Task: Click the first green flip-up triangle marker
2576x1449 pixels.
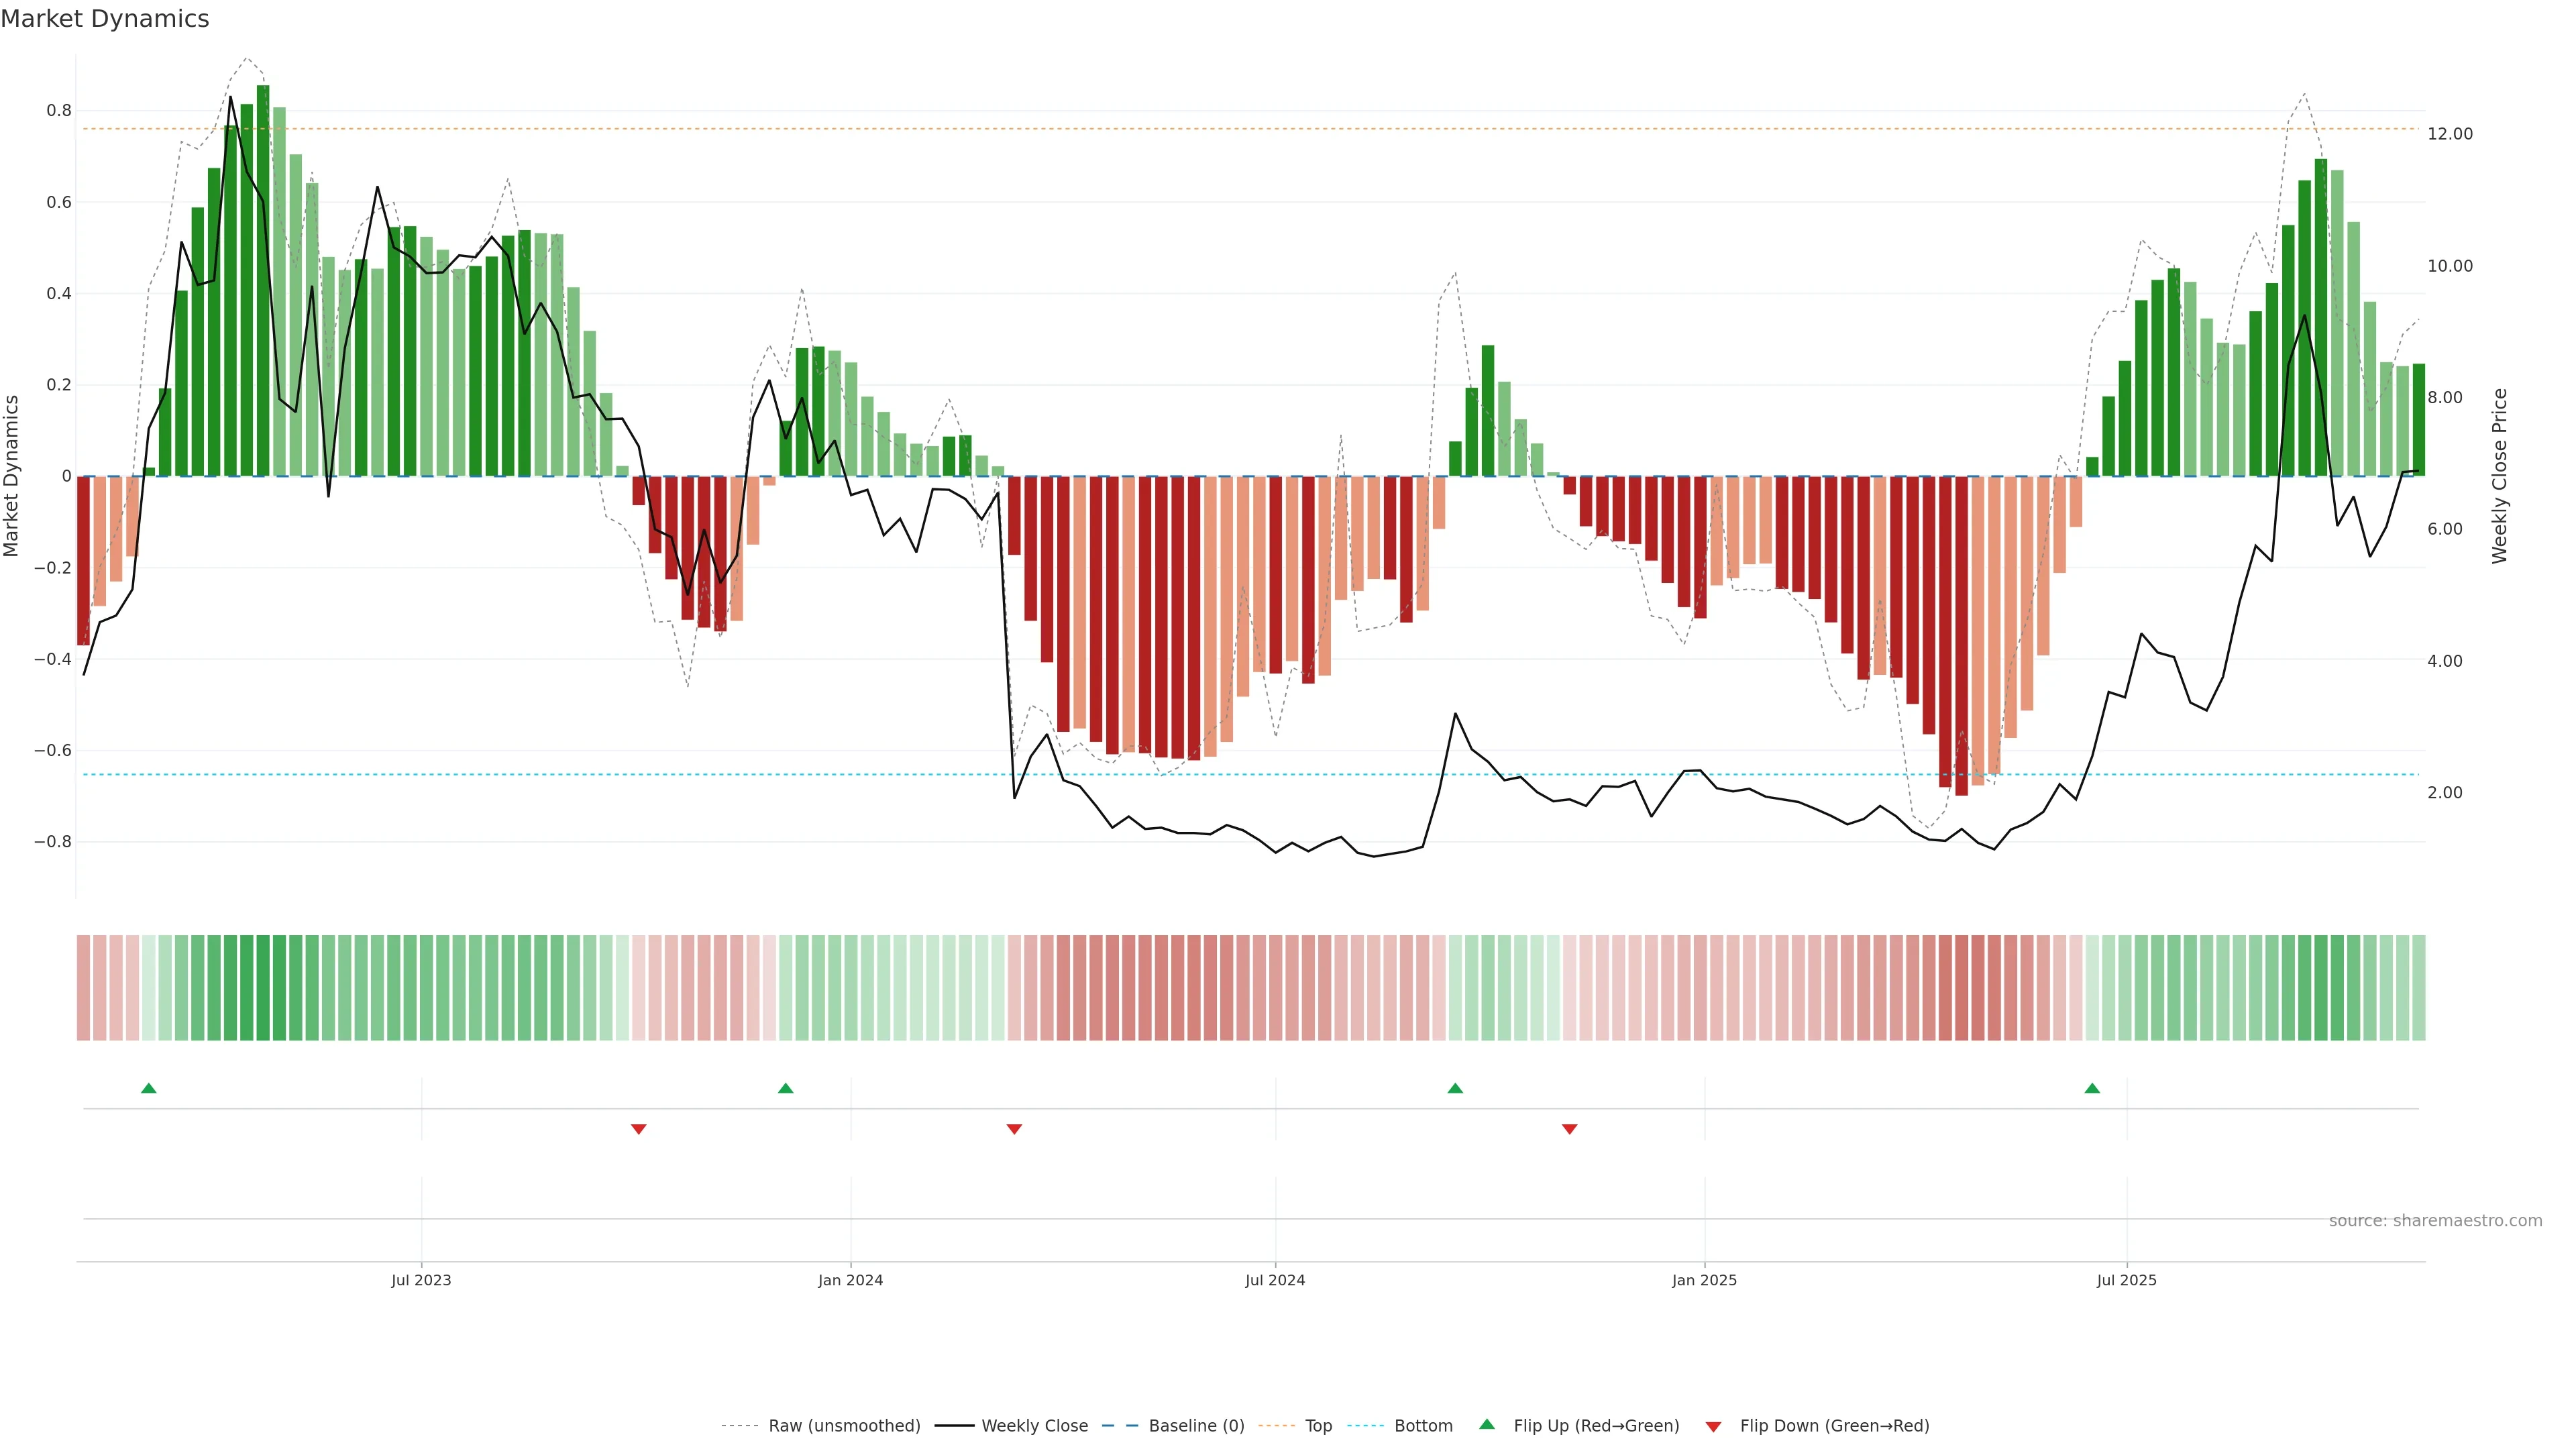Action: (x=149, y=1088)
